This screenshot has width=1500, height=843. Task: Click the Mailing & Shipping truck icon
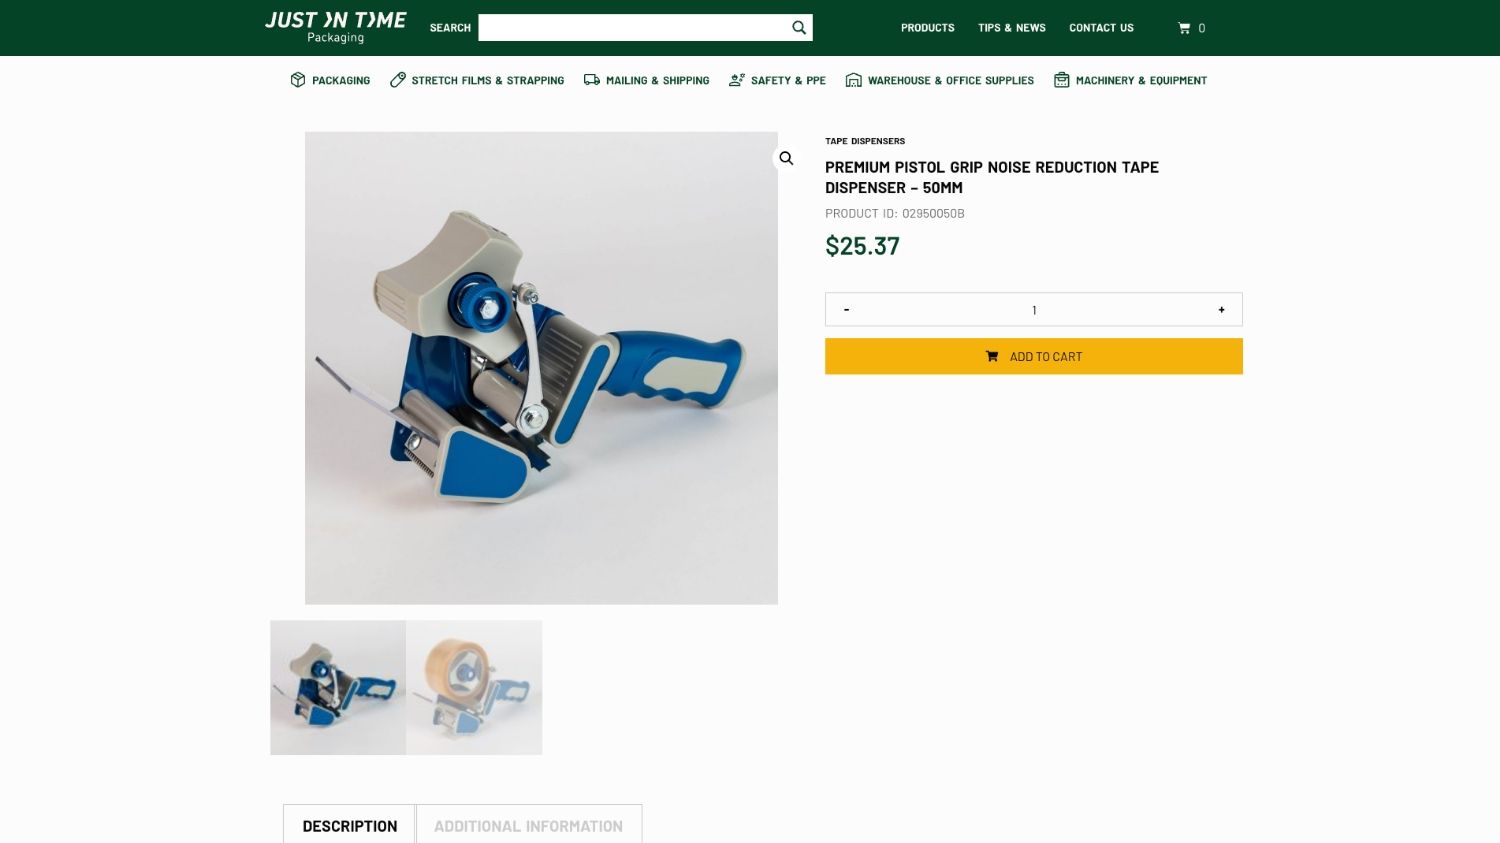pos(592,80)
